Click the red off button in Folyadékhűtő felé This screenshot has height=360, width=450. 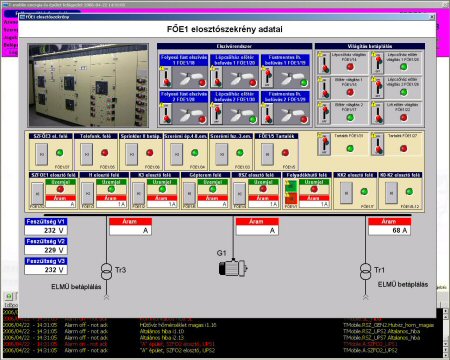click(291, 199)
